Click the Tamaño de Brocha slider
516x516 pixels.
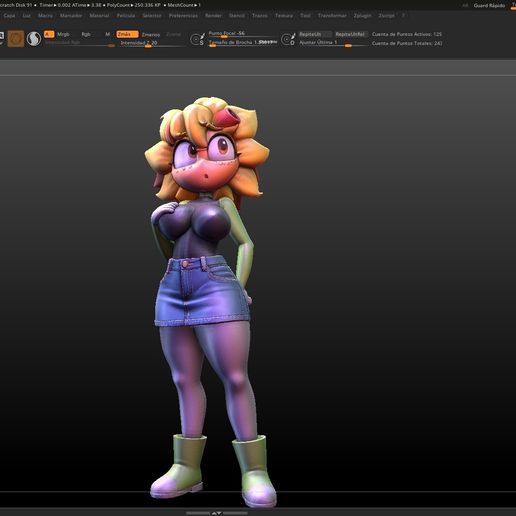[x=242, y=43]
